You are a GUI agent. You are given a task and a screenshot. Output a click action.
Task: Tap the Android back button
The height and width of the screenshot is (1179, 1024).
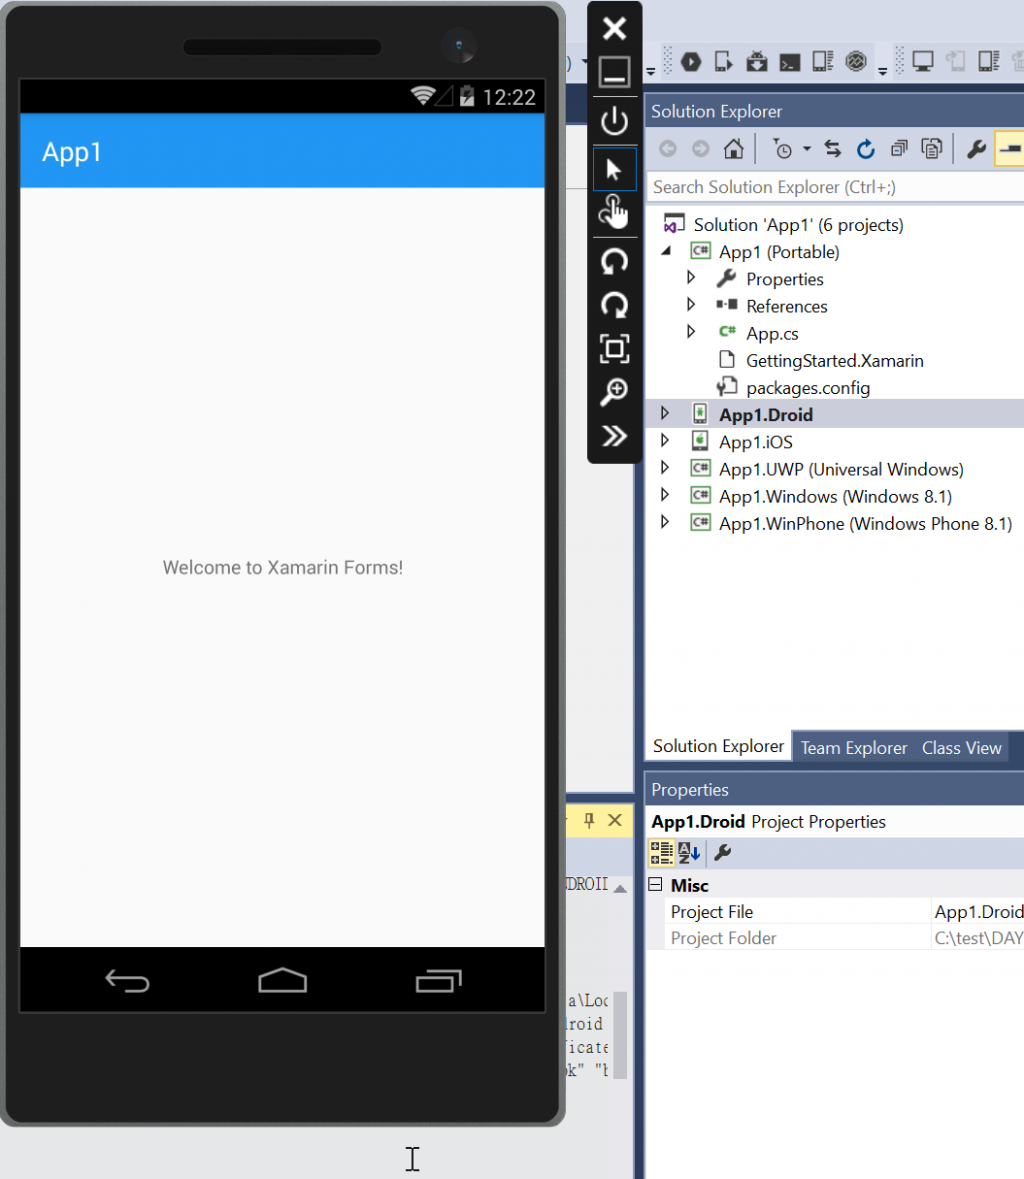127,980
